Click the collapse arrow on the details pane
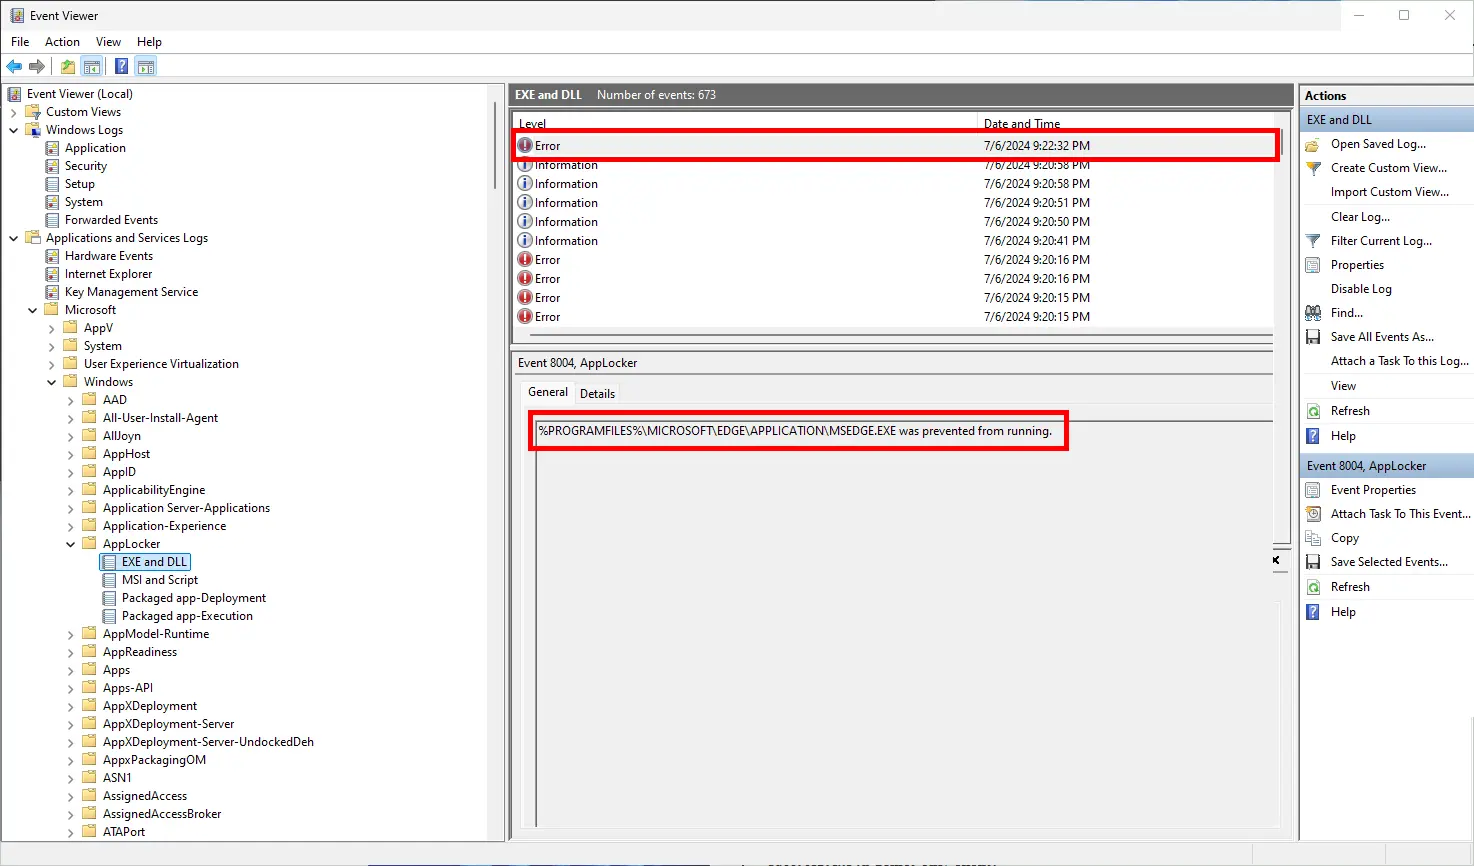 click(x=1277, y=561)
